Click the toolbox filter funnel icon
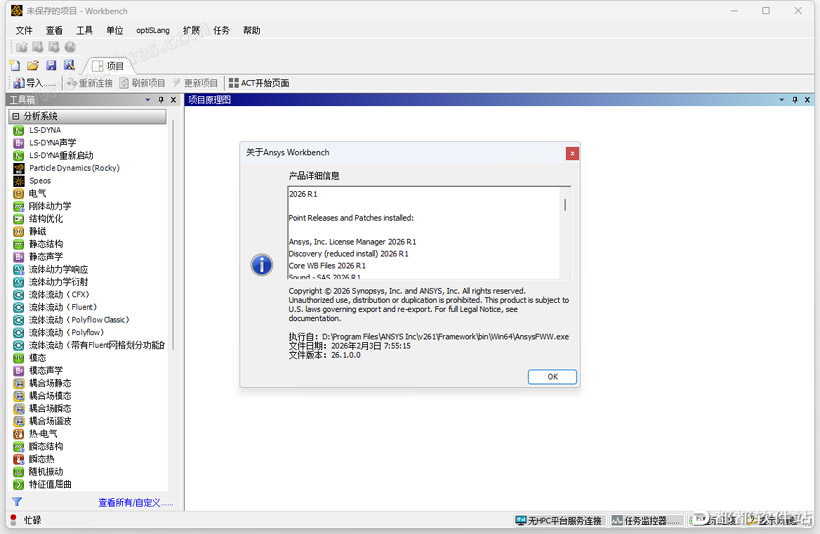The image size is (820, 534). pyautogui.click(x=17, y=502)
